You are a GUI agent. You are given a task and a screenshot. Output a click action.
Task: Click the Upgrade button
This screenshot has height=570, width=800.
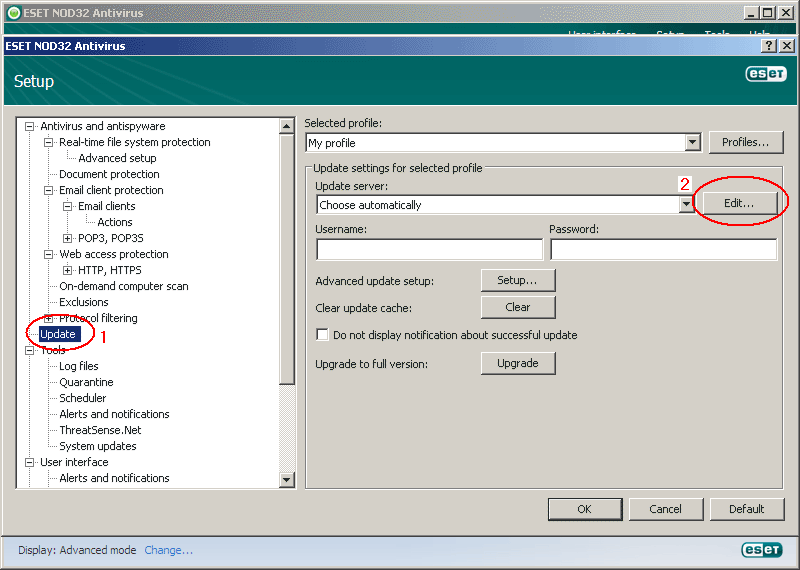[518, 363]
